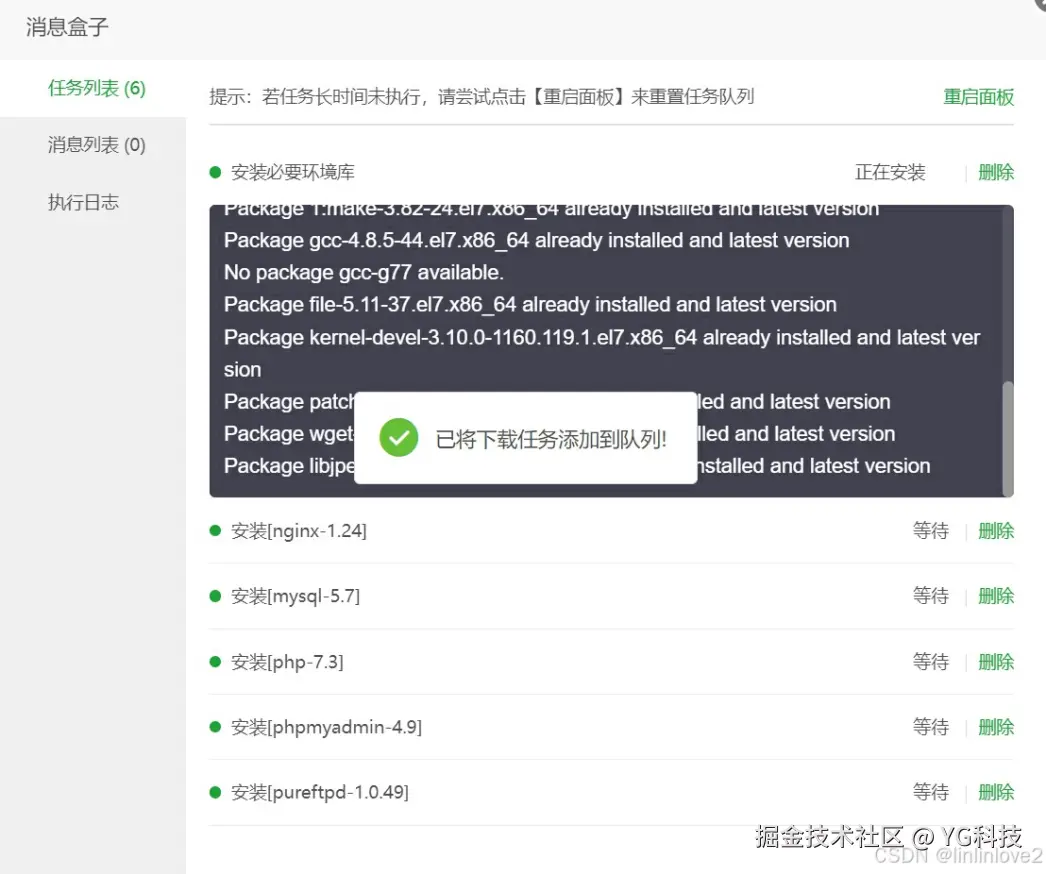Click the green dot beside 安装[mysql-5.7]
Viewport: 1046px width, 874px height.
tap(215, 596)
